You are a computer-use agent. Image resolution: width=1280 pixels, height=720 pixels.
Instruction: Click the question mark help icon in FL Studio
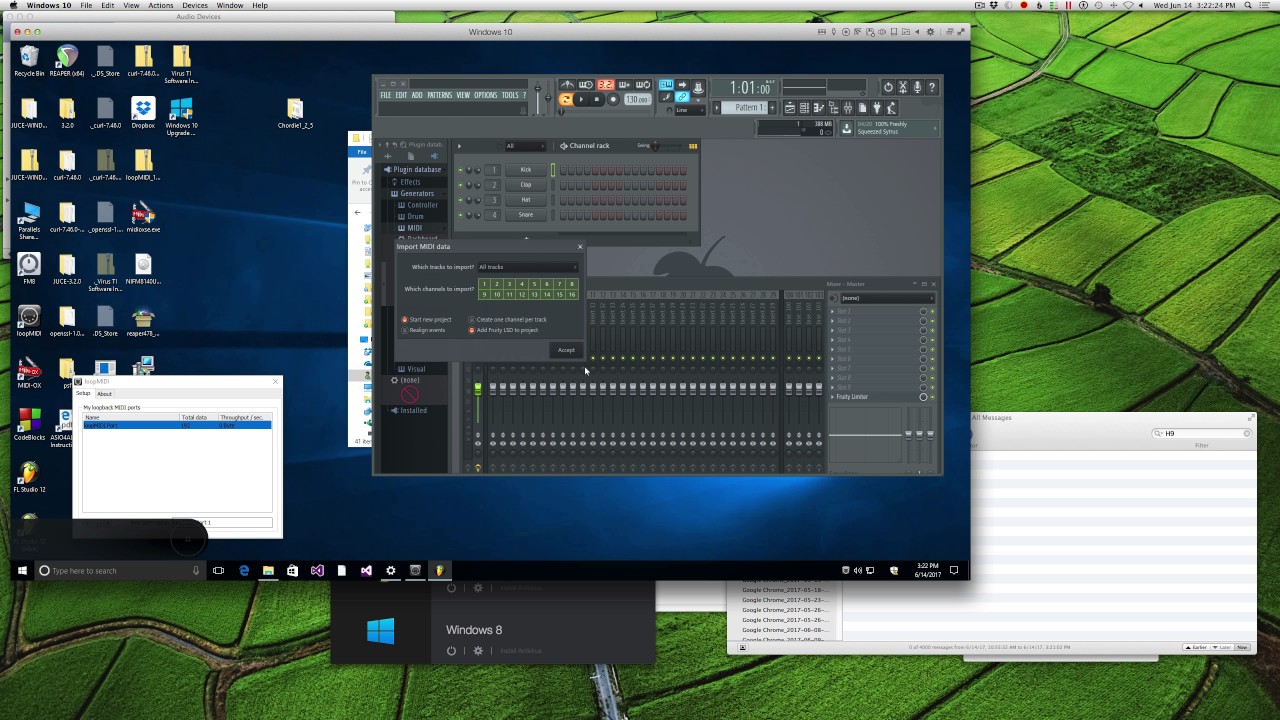932,87
